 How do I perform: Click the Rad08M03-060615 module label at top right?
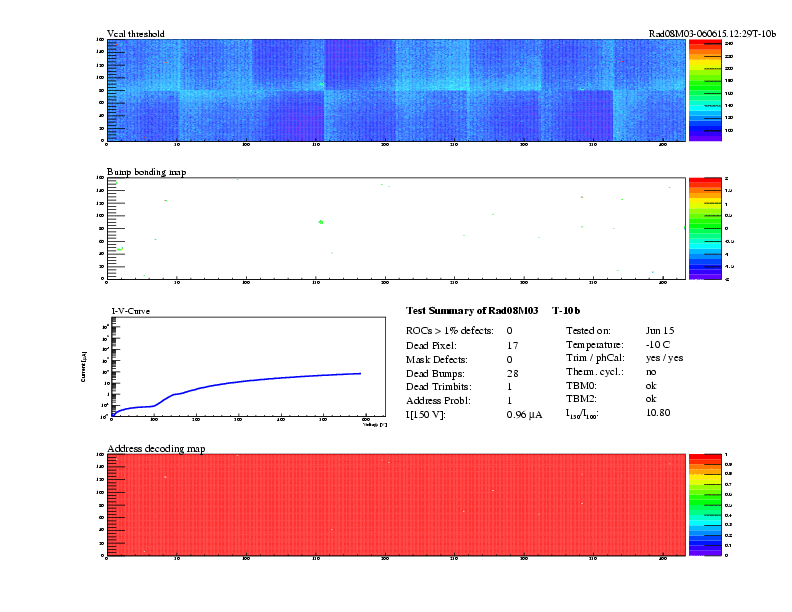712,34
